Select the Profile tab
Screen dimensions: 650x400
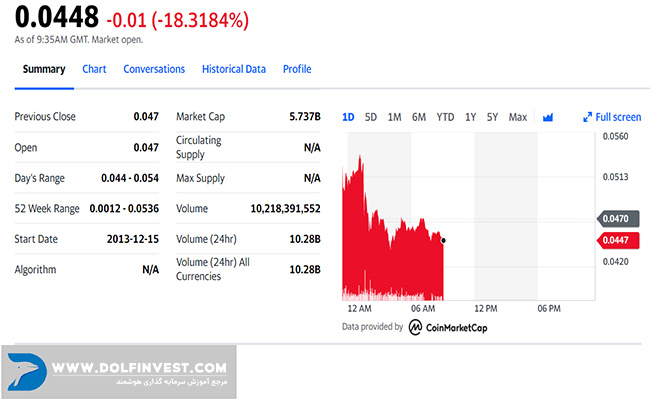(297, 69)
